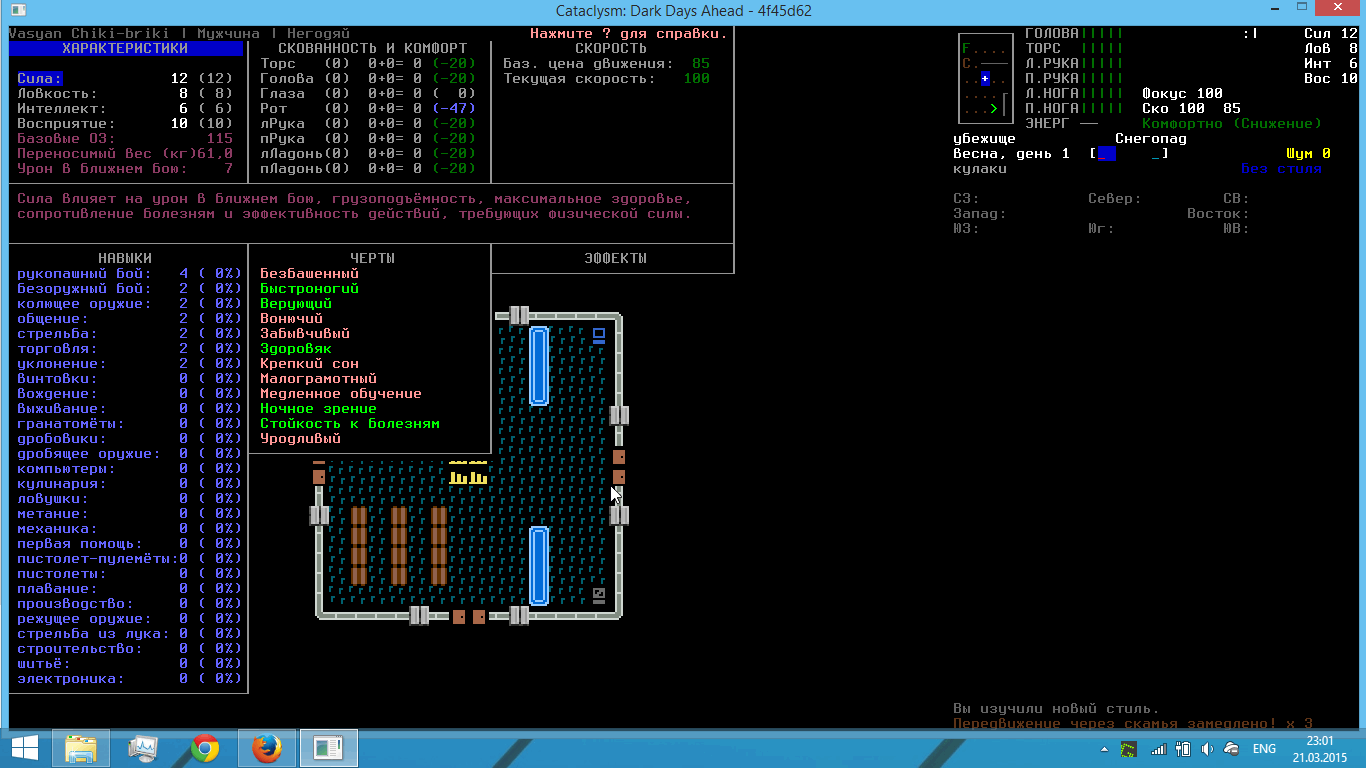Open the network signal tray icon
This screenshot has height=768, width=1366.
click(x=1158, y=749)
